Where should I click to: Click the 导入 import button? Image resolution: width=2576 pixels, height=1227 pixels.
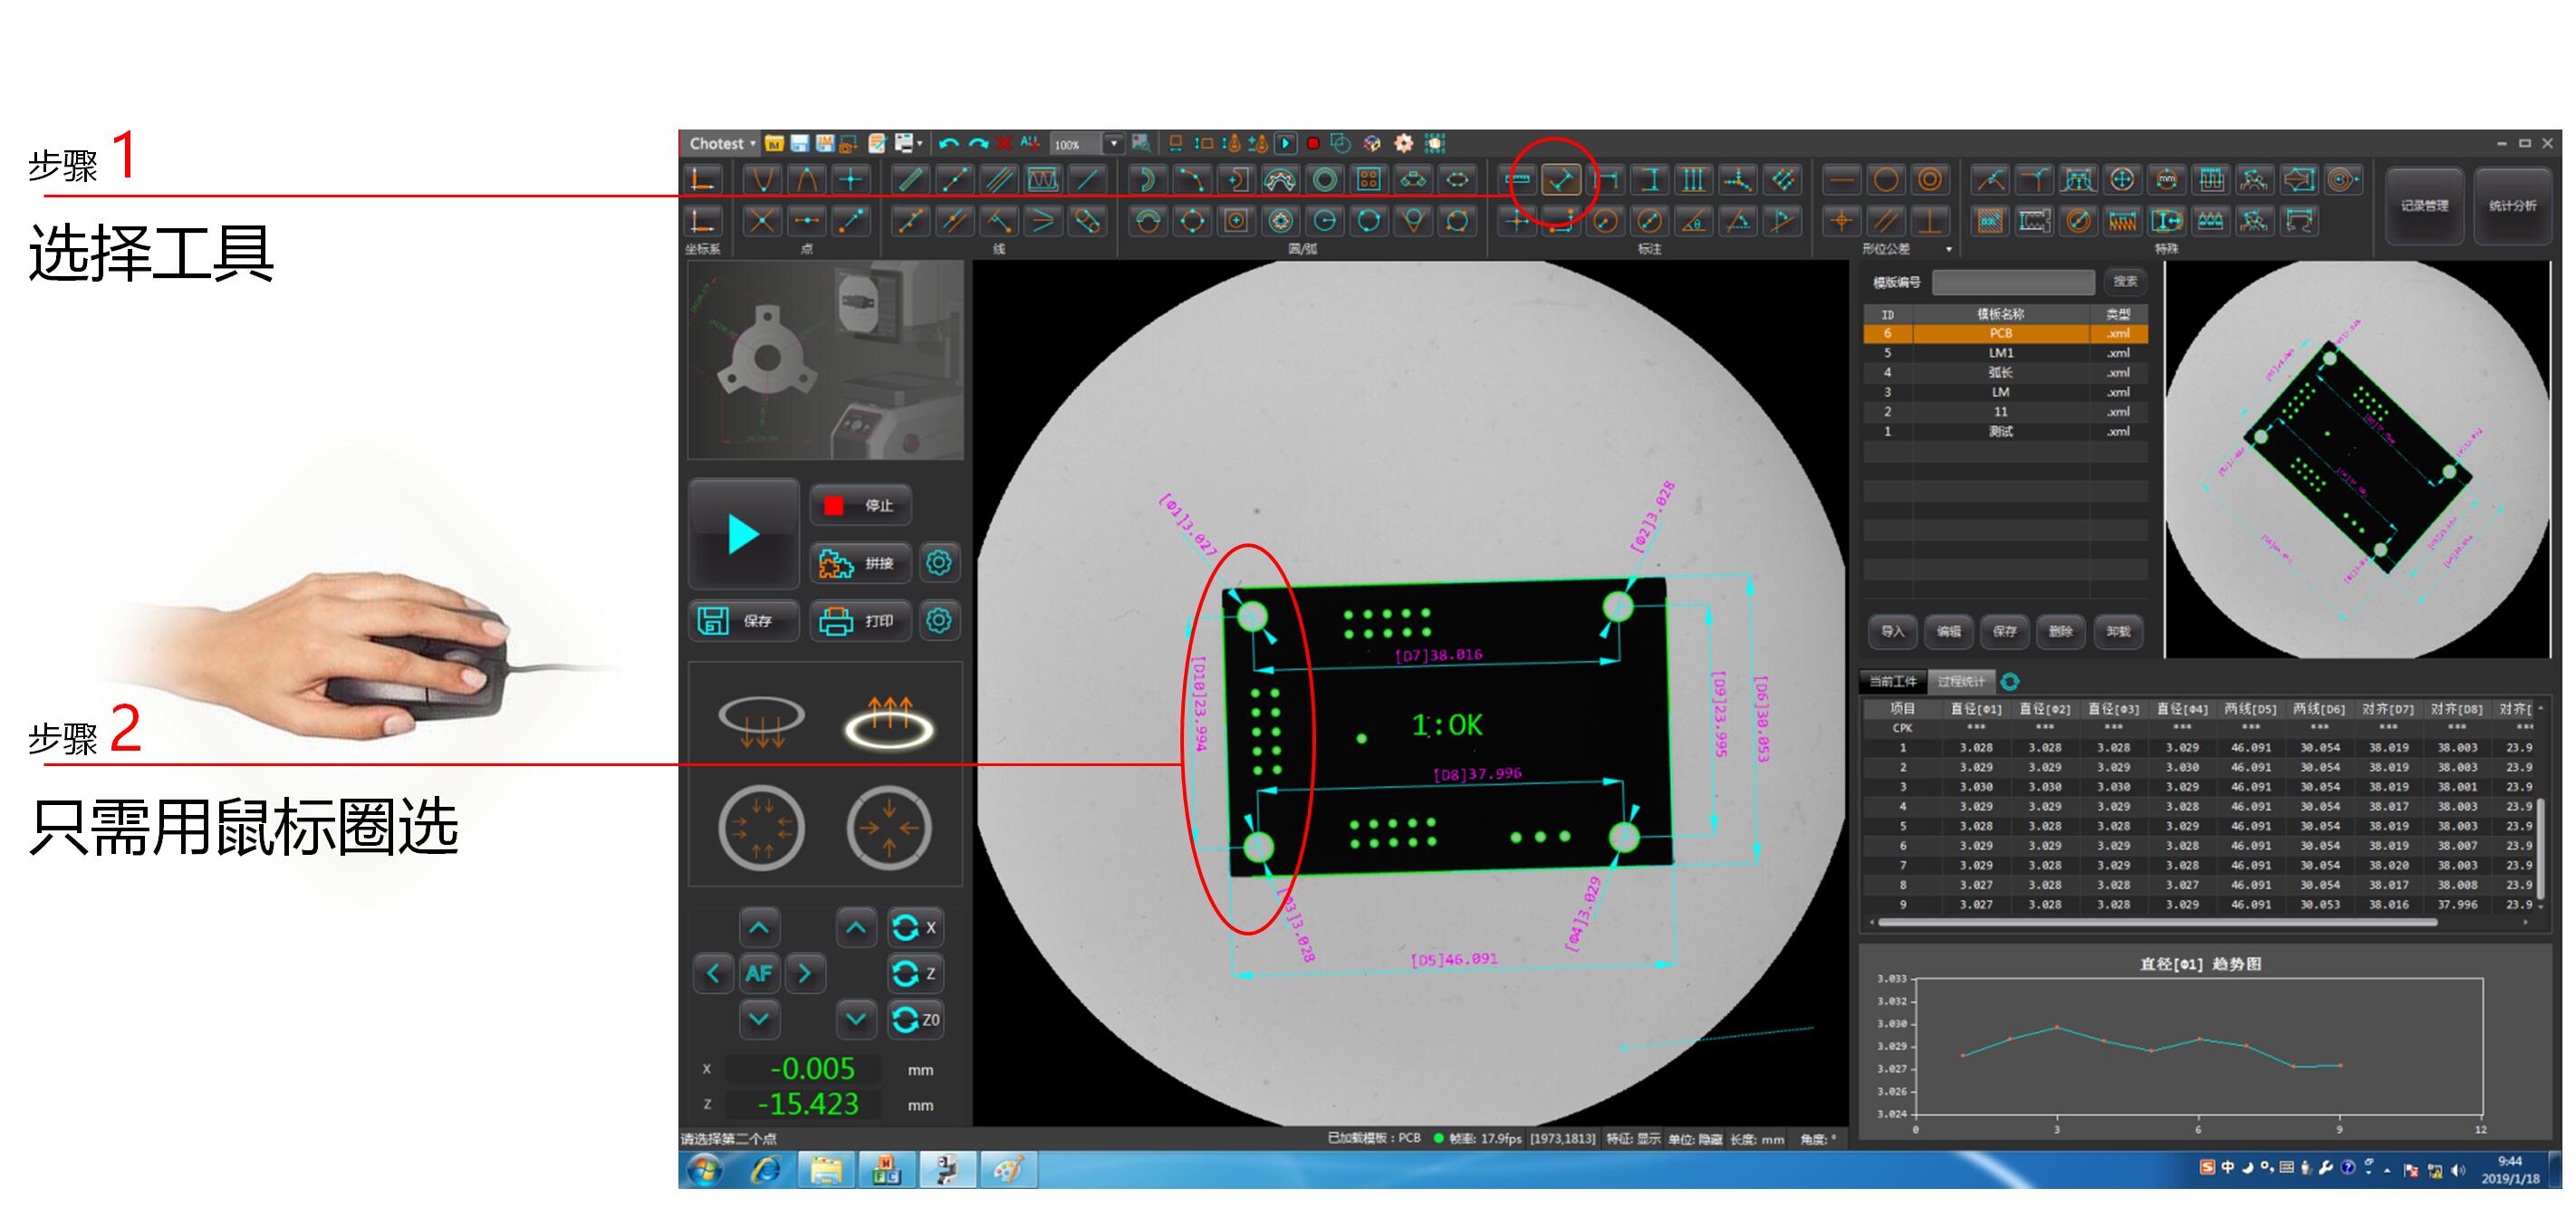(x=1892, y=632)
